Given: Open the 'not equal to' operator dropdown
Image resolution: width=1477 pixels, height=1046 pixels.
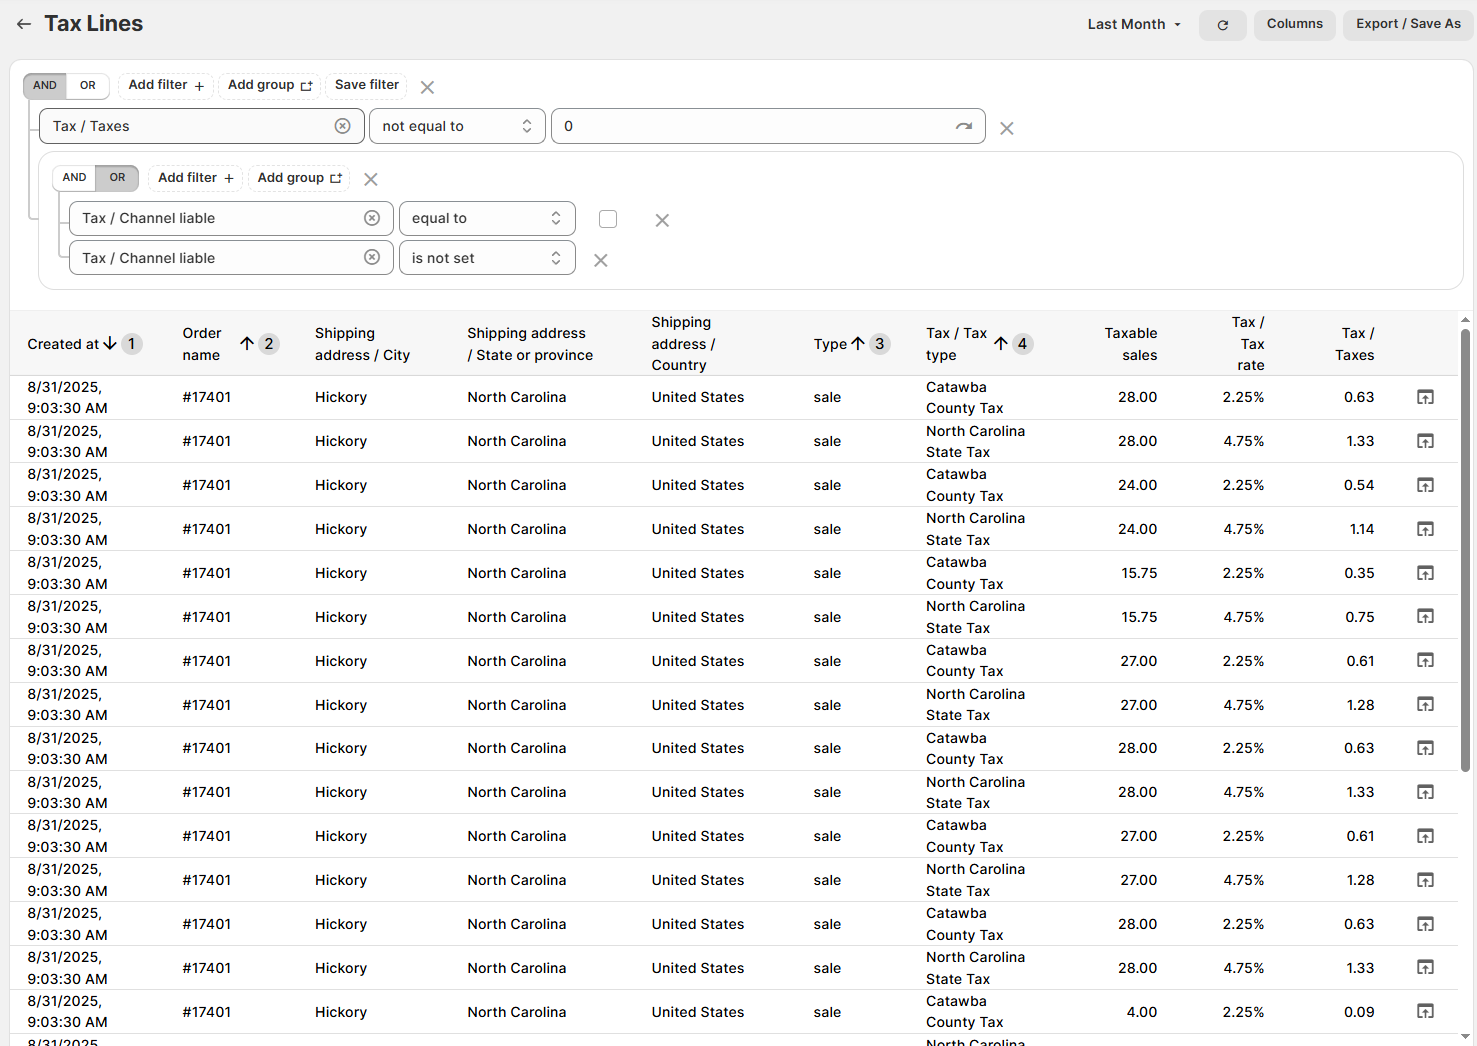Looking at the screenshot, I should tap(456, 126).
